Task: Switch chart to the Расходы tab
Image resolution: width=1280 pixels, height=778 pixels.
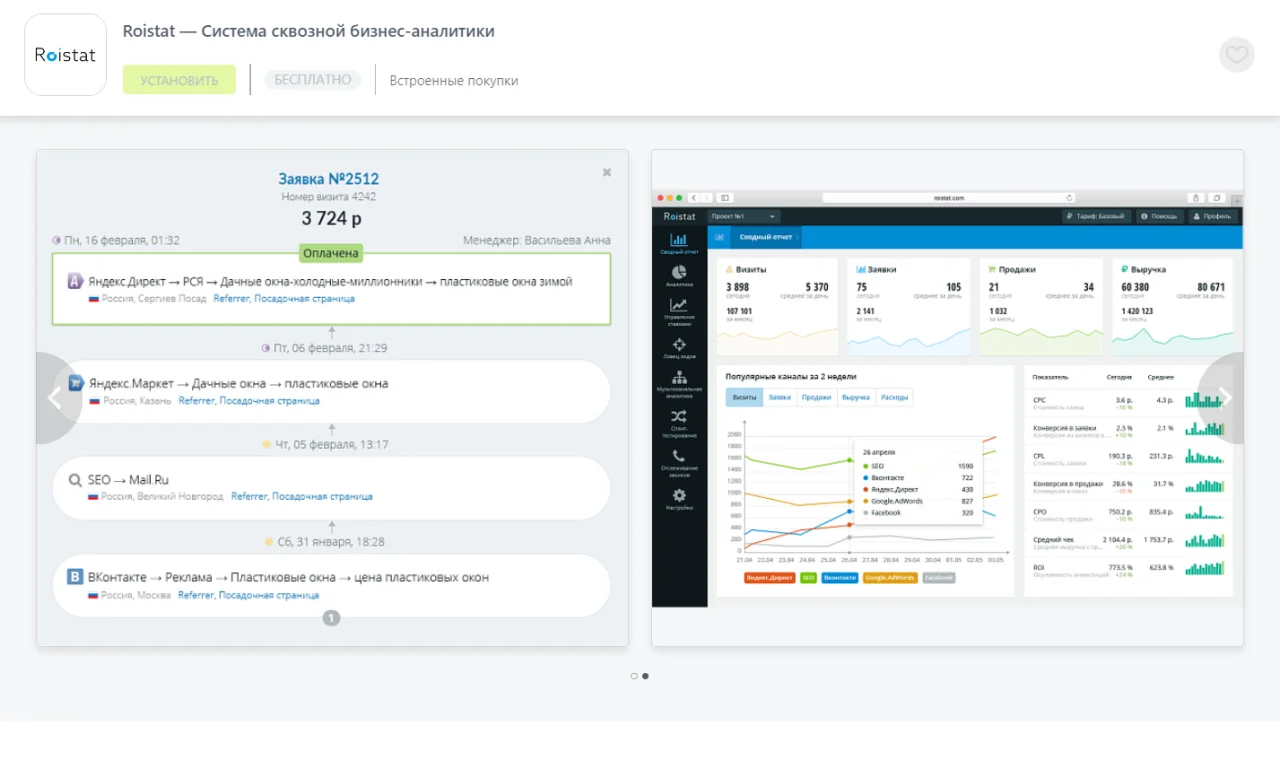Action: [895, 397]
